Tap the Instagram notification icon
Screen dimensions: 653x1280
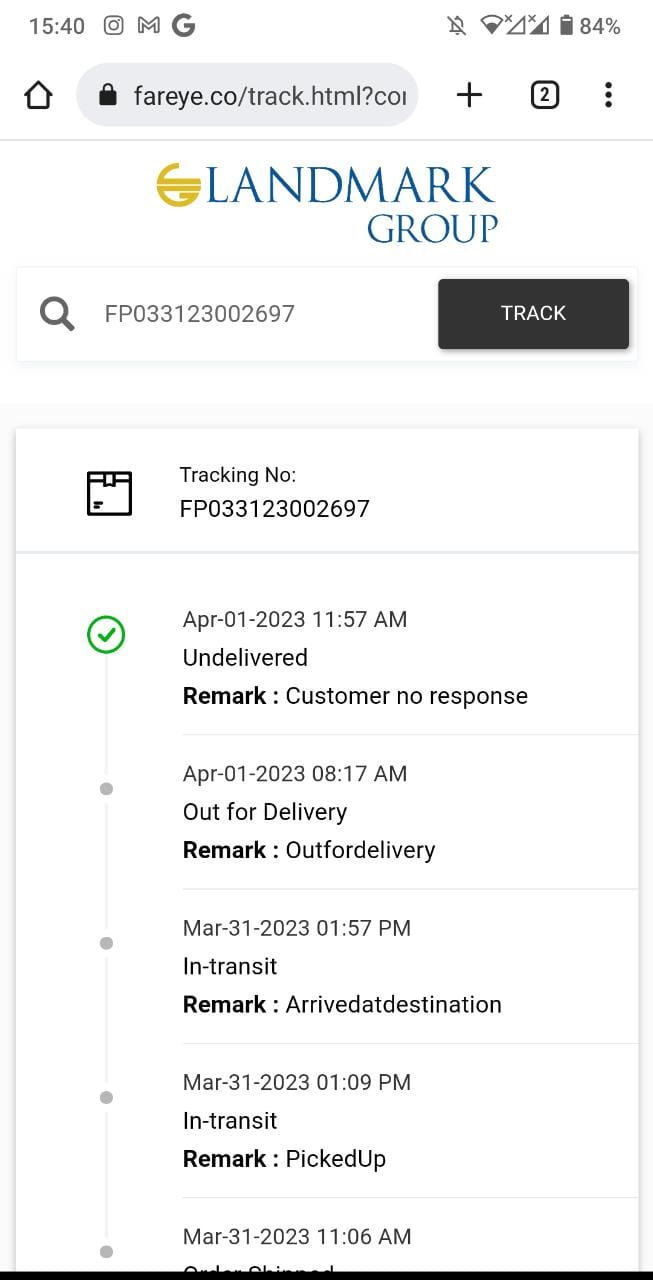[x=114, y=26]
